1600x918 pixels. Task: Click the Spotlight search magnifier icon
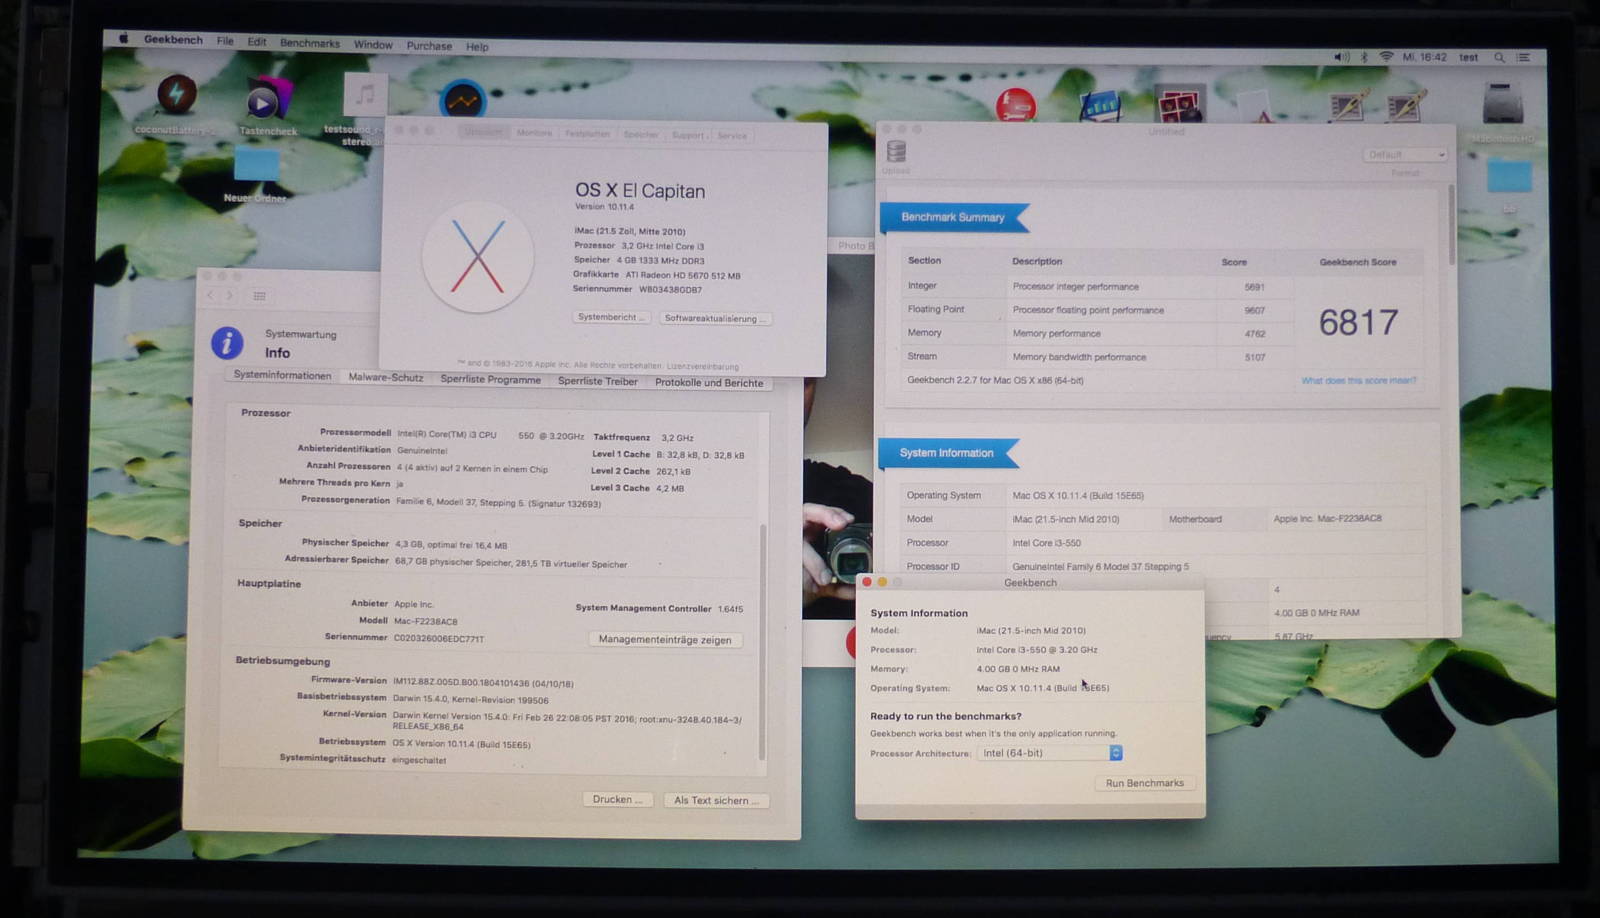click(1499, 58)
